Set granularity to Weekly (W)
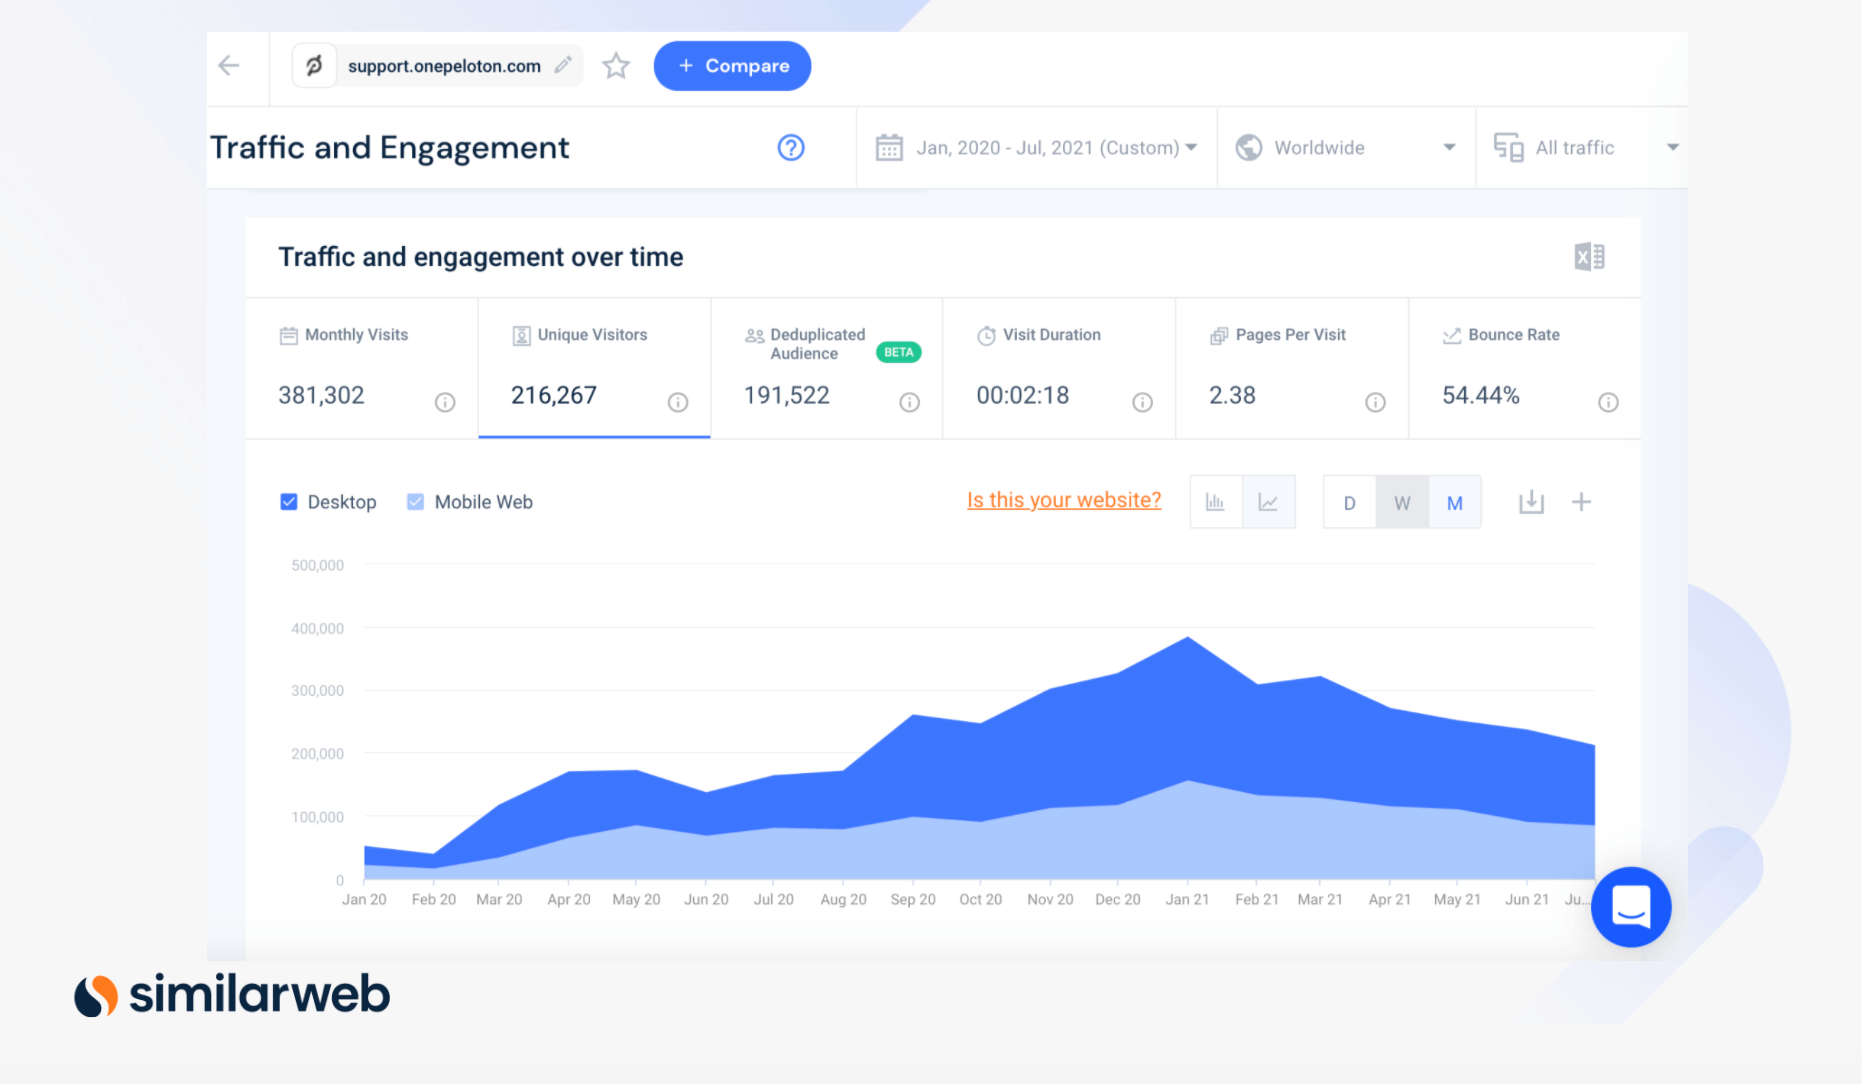 [x=1402, y=503]
